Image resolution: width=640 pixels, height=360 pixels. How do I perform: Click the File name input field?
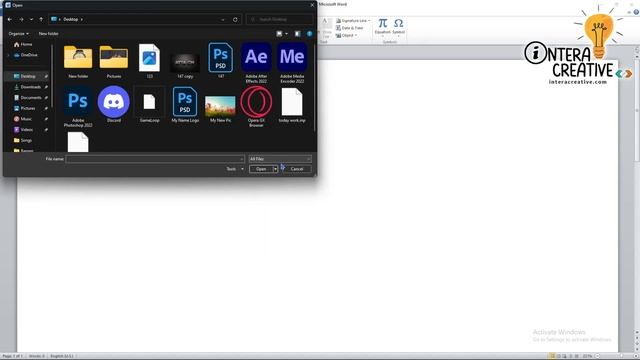(x=155, y=159)
